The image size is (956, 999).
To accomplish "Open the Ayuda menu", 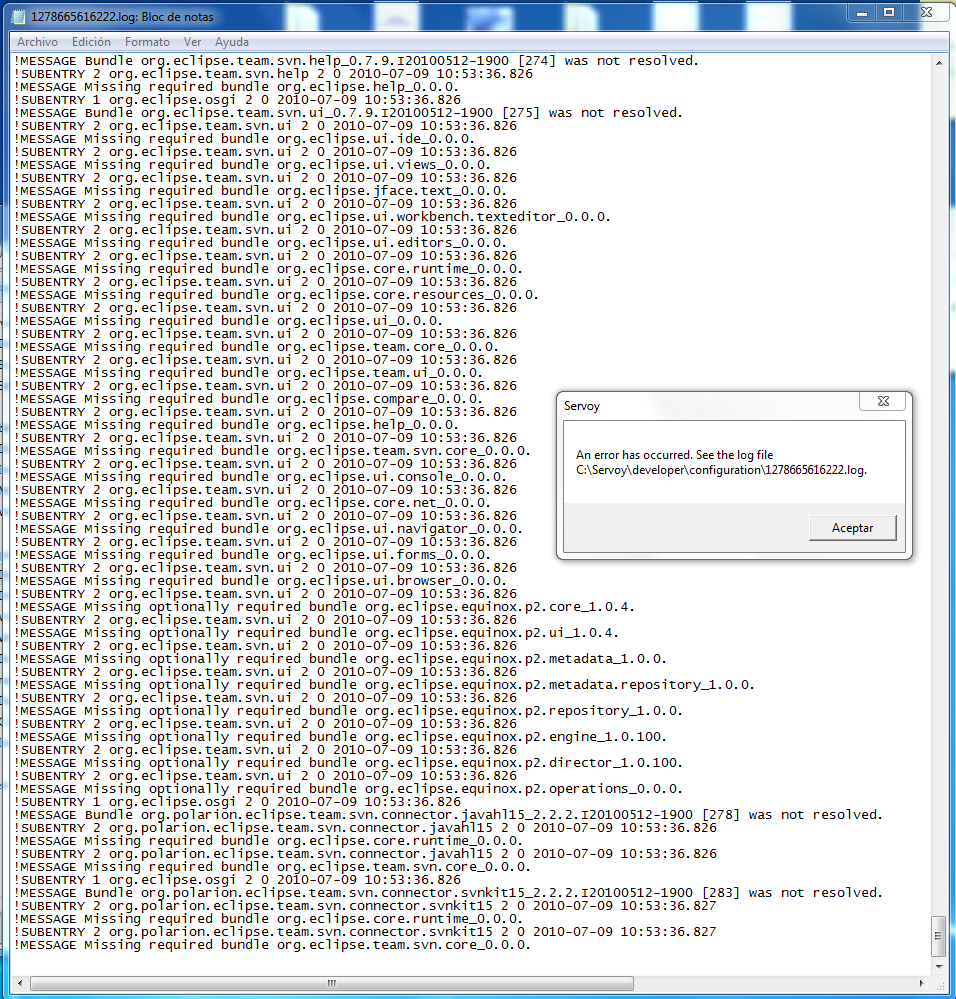I will coord(232,42).
